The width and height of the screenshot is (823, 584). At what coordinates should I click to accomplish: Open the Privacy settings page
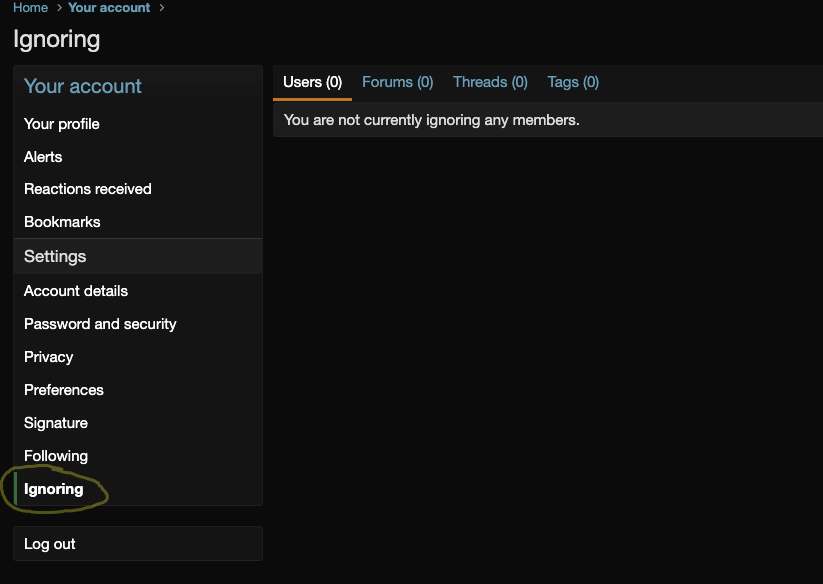click(x=49, y=357)
